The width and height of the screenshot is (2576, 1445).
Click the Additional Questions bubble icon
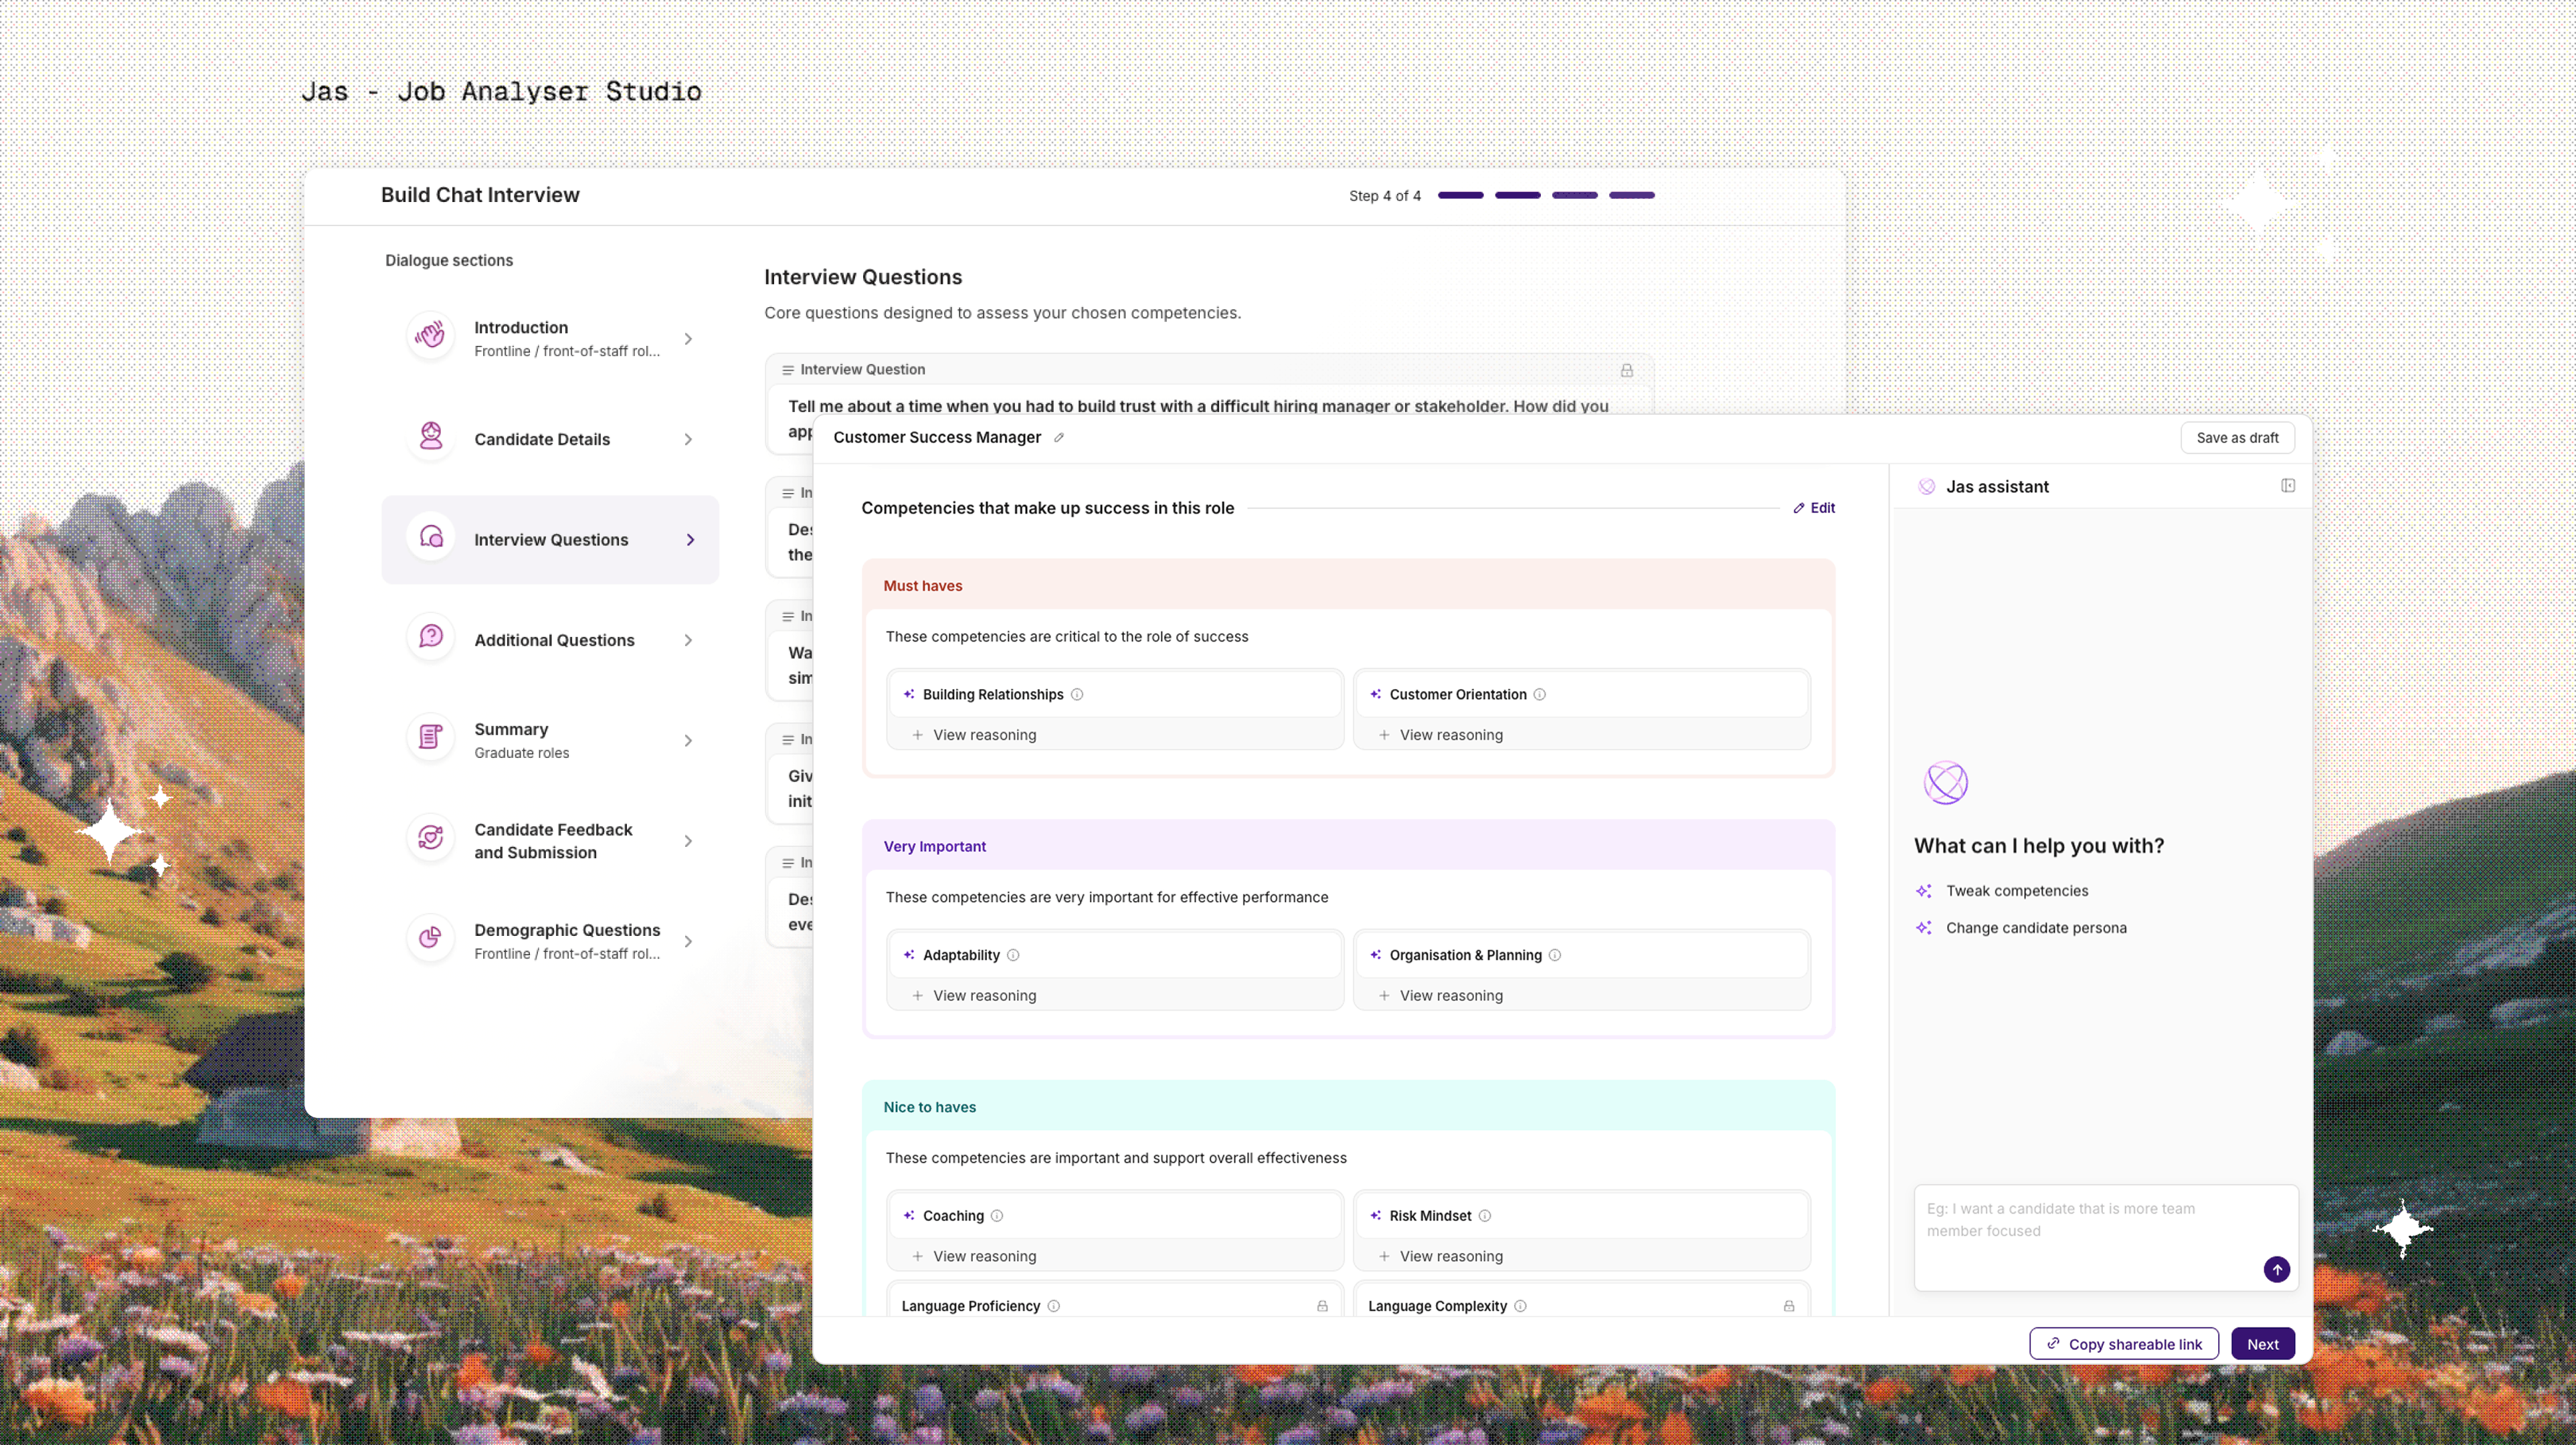(431, 638)
